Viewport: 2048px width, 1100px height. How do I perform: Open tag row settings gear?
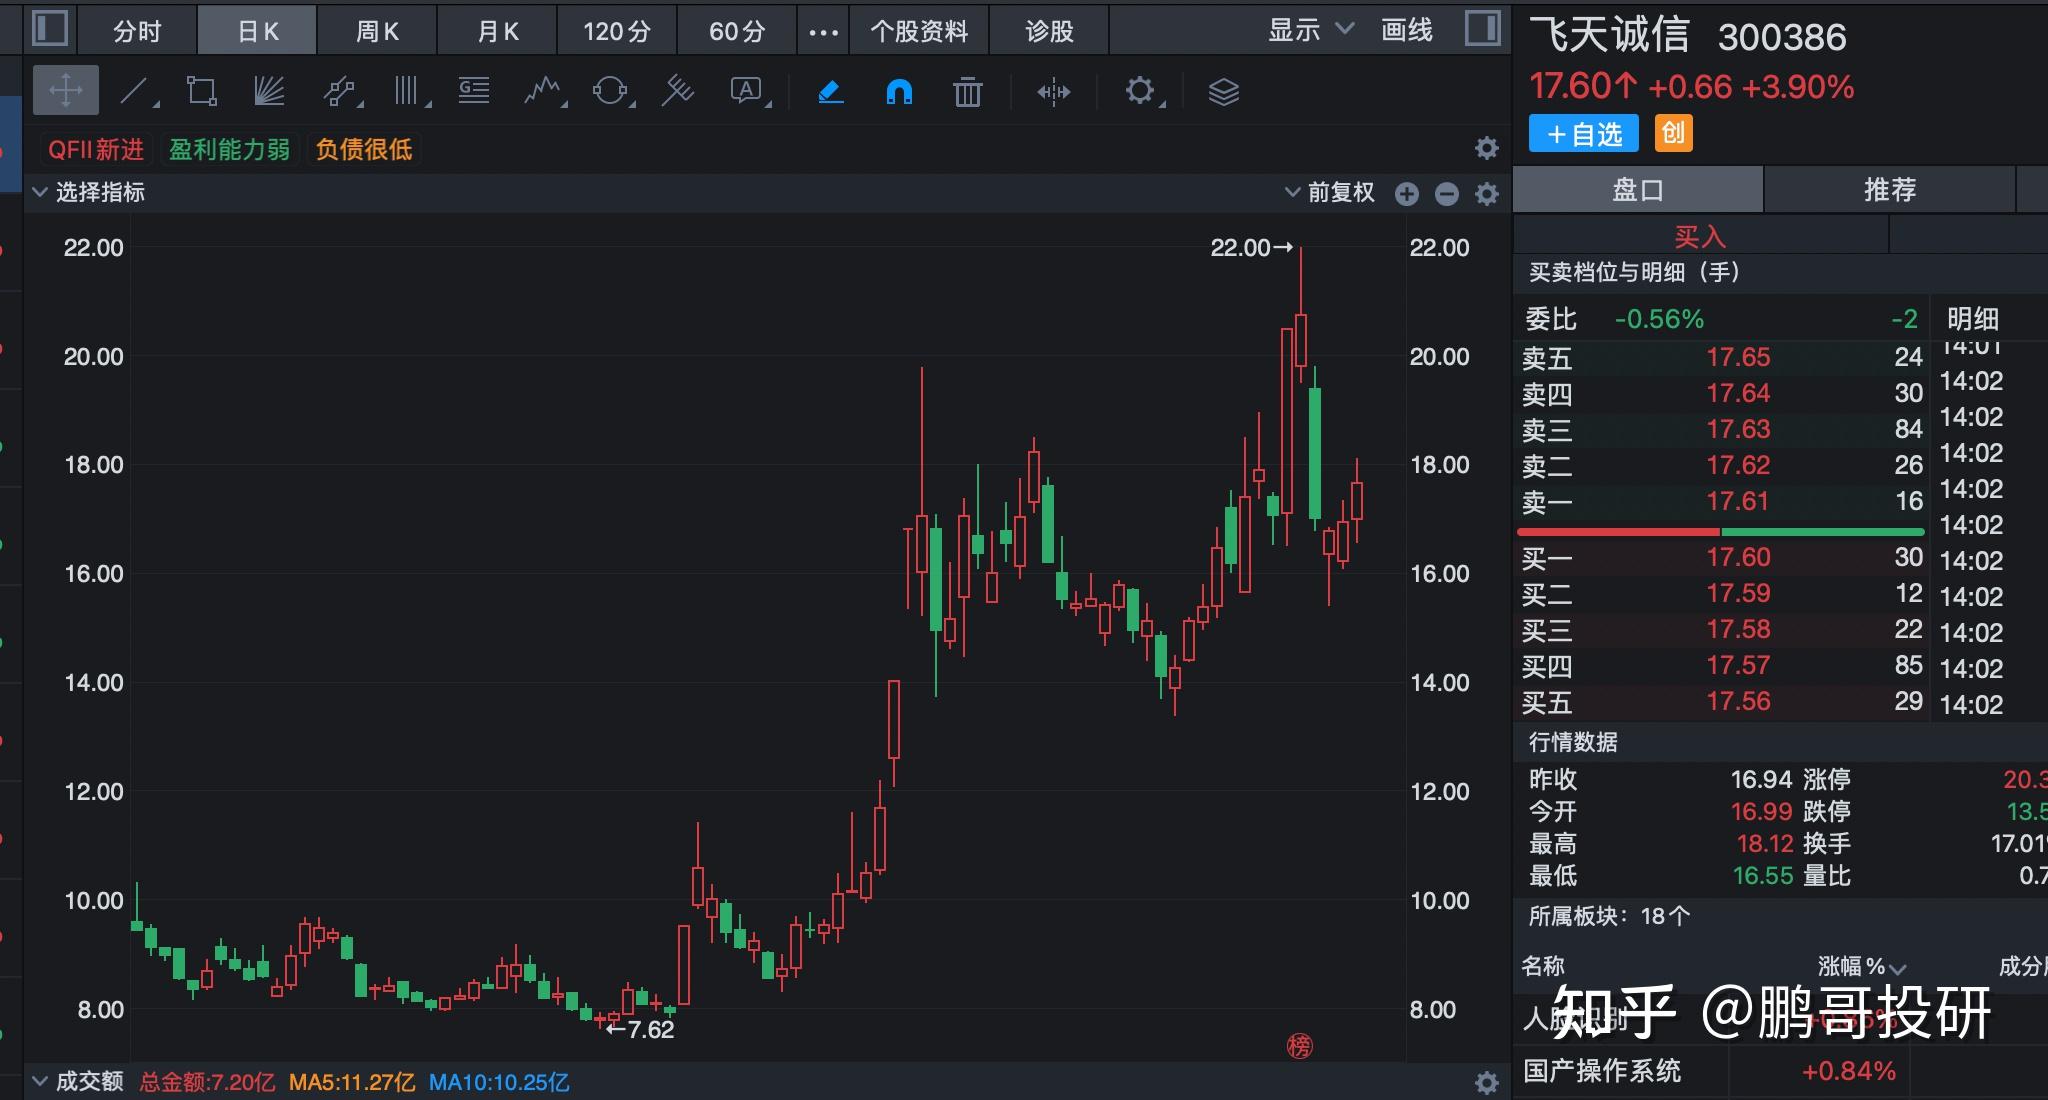point(1487,149)
